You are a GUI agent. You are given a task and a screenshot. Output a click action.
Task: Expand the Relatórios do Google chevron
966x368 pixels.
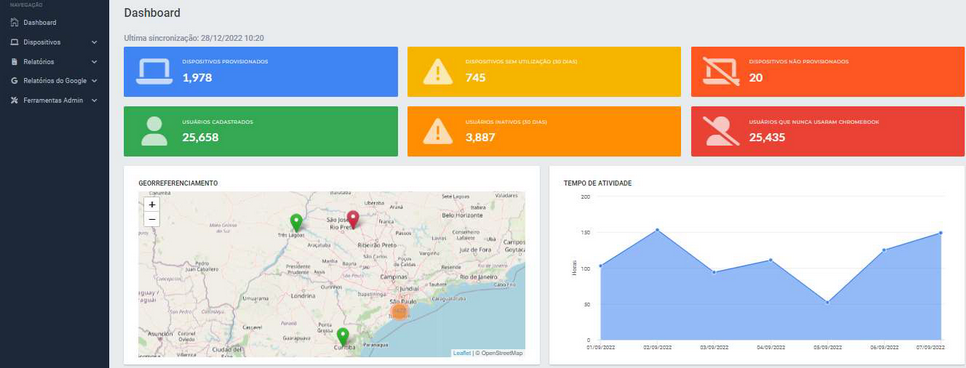coord(94,81)
